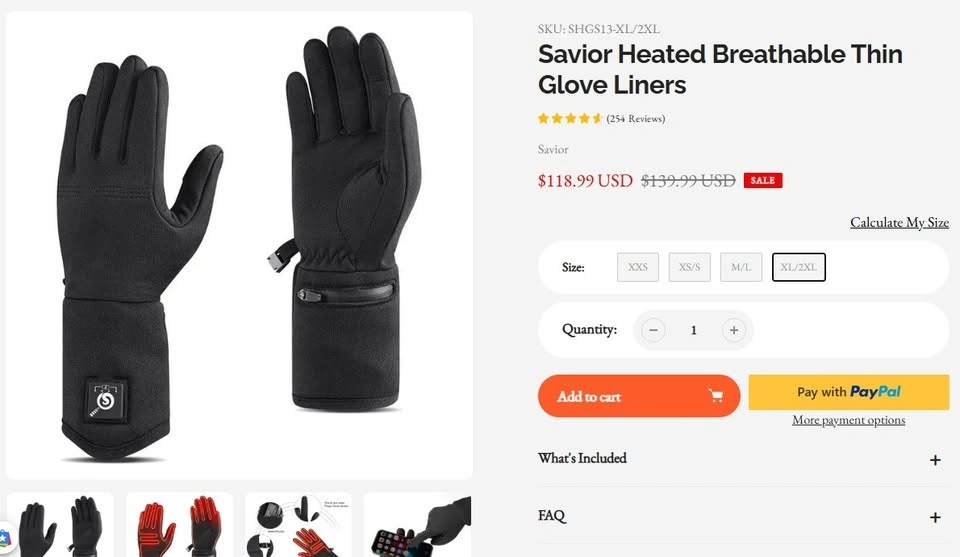Click the cart icon on Add to cart

(715, 396)
